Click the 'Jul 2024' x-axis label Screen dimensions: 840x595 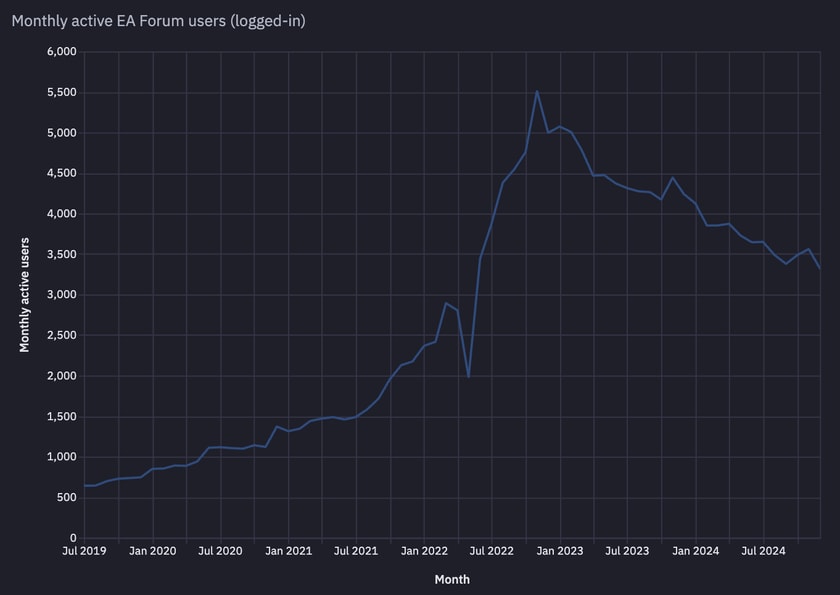coord(763,551)
